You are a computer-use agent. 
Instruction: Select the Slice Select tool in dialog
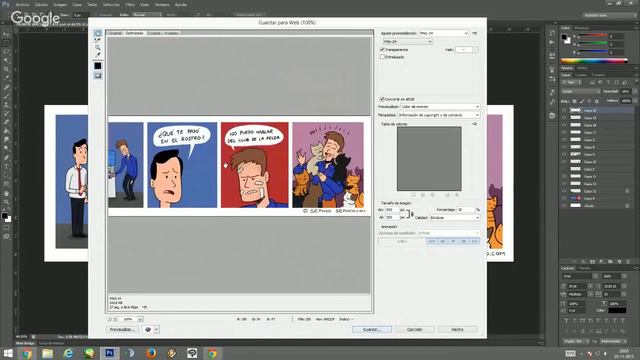click(98, 40)
